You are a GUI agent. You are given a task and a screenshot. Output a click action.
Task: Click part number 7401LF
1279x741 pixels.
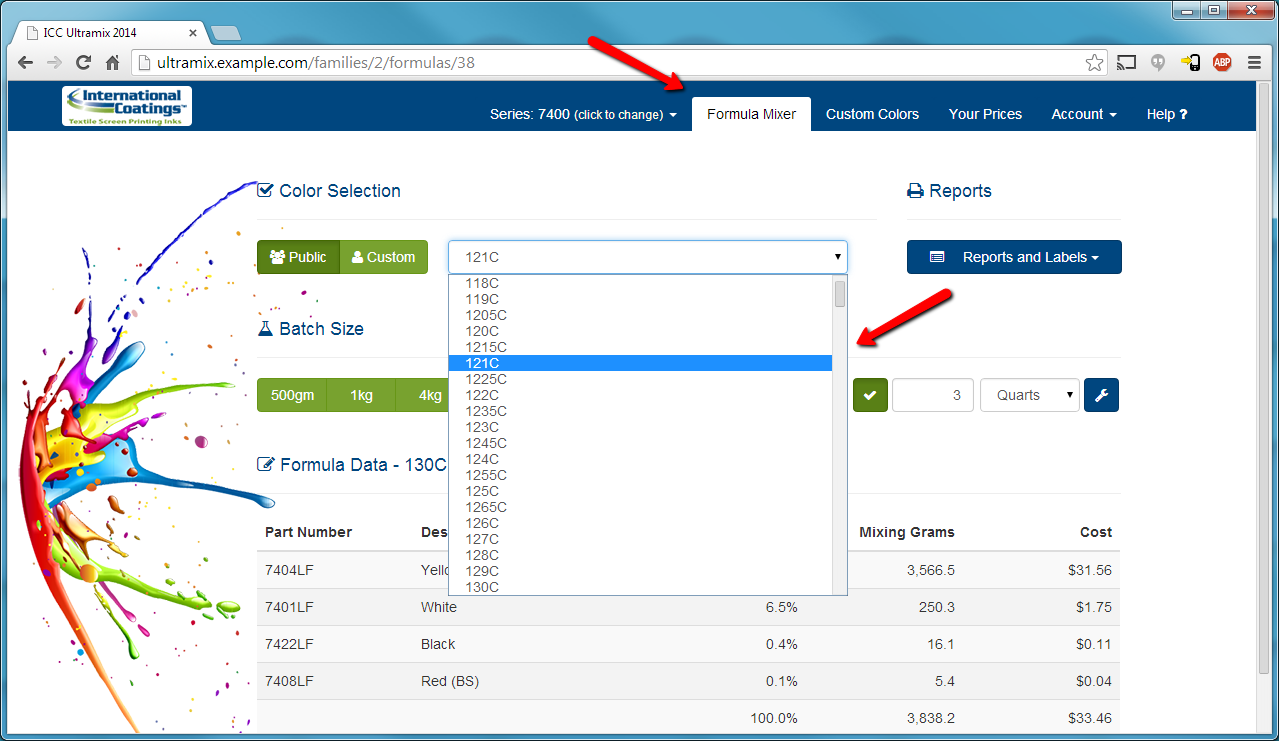pyautogui.click(x=289, y=607)
